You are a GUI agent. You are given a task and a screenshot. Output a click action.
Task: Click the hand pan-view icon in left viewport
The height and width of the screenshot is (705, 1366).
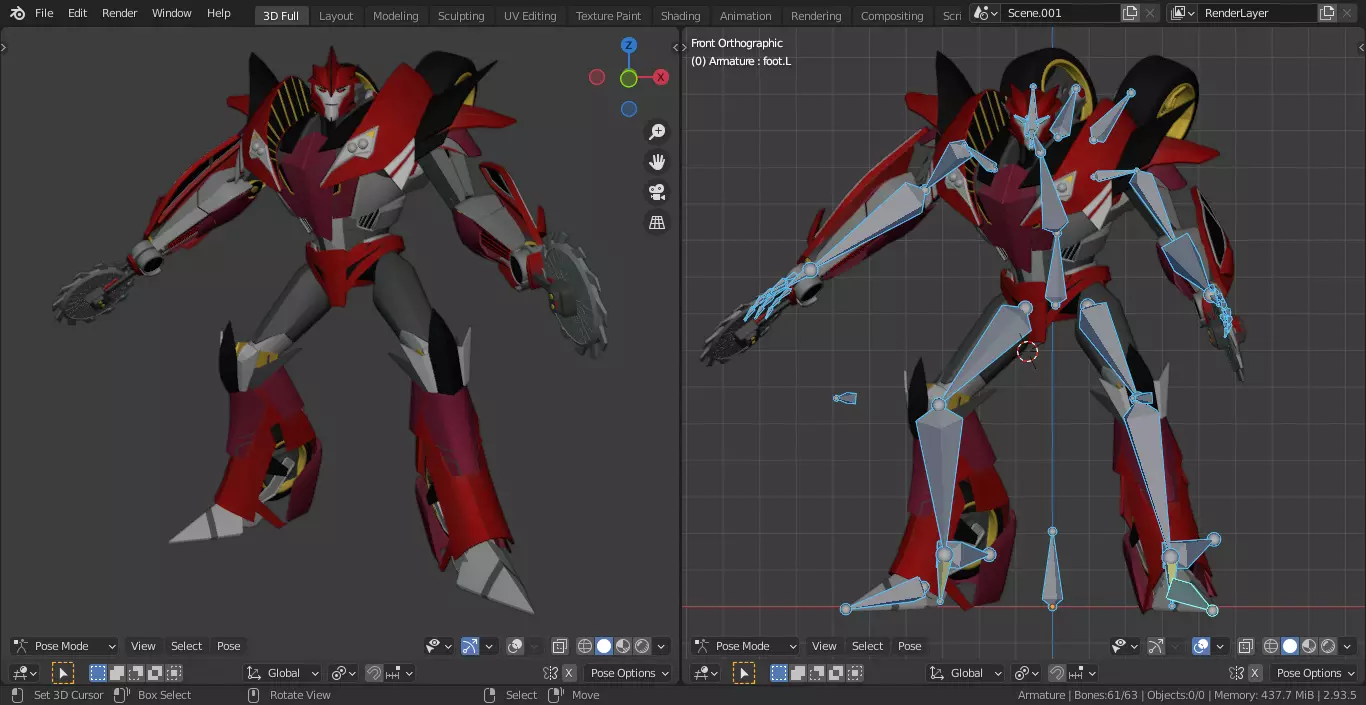657,162
